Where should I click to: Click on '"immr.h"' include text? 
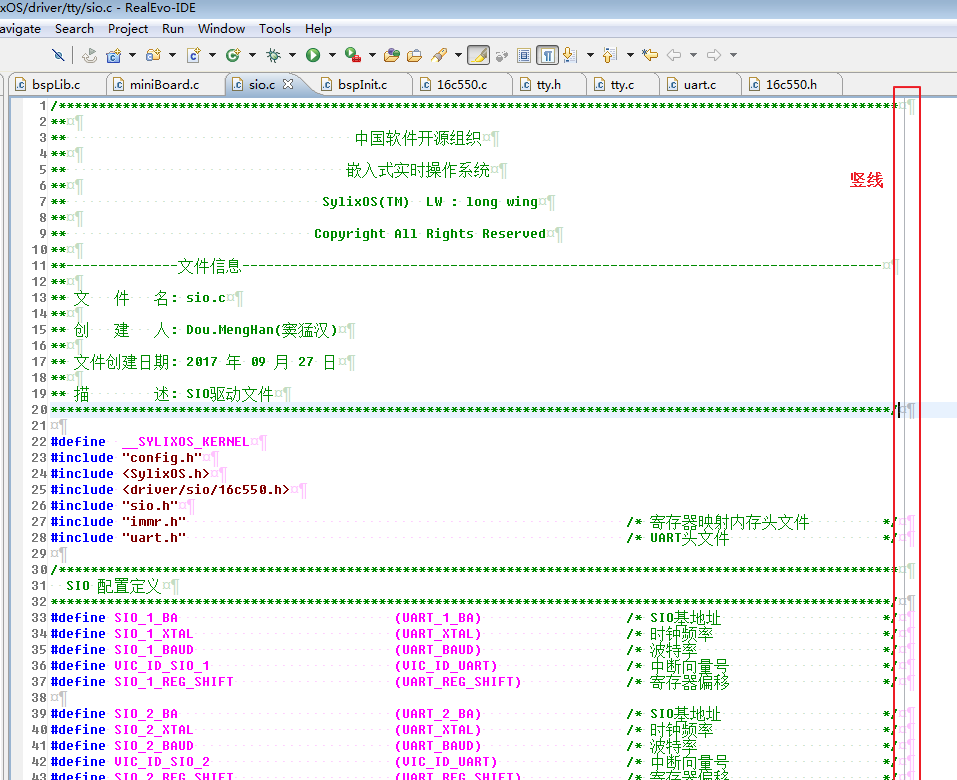(x=154, y=522)
